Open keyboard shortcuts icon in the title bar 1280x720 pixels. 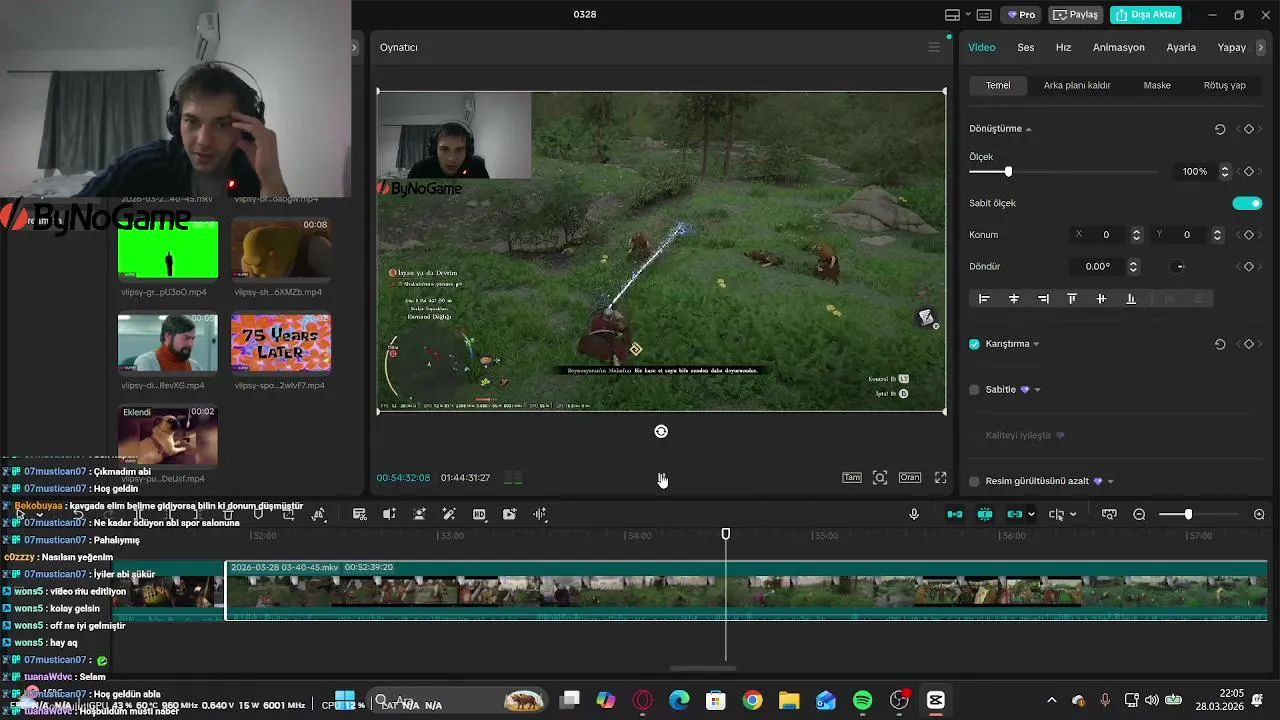(x=984, y=15)
